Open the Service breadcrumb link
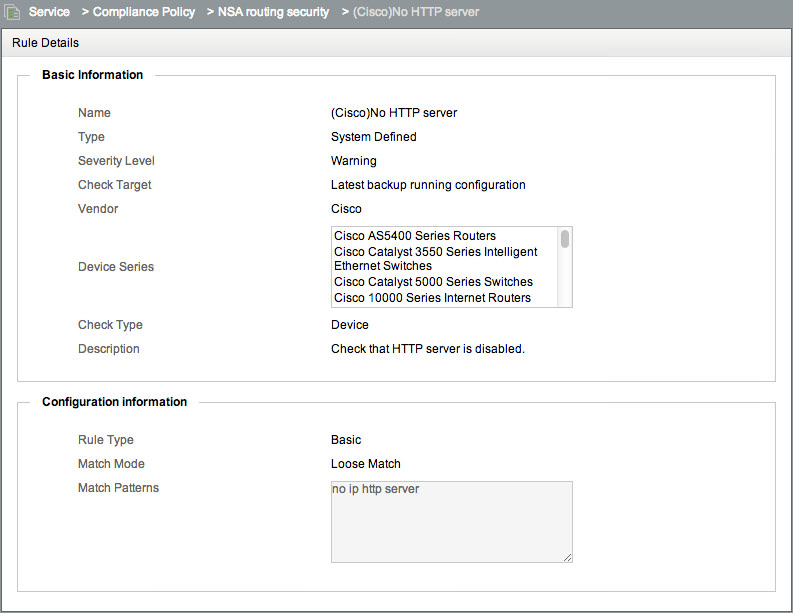 tap(49, 12)
